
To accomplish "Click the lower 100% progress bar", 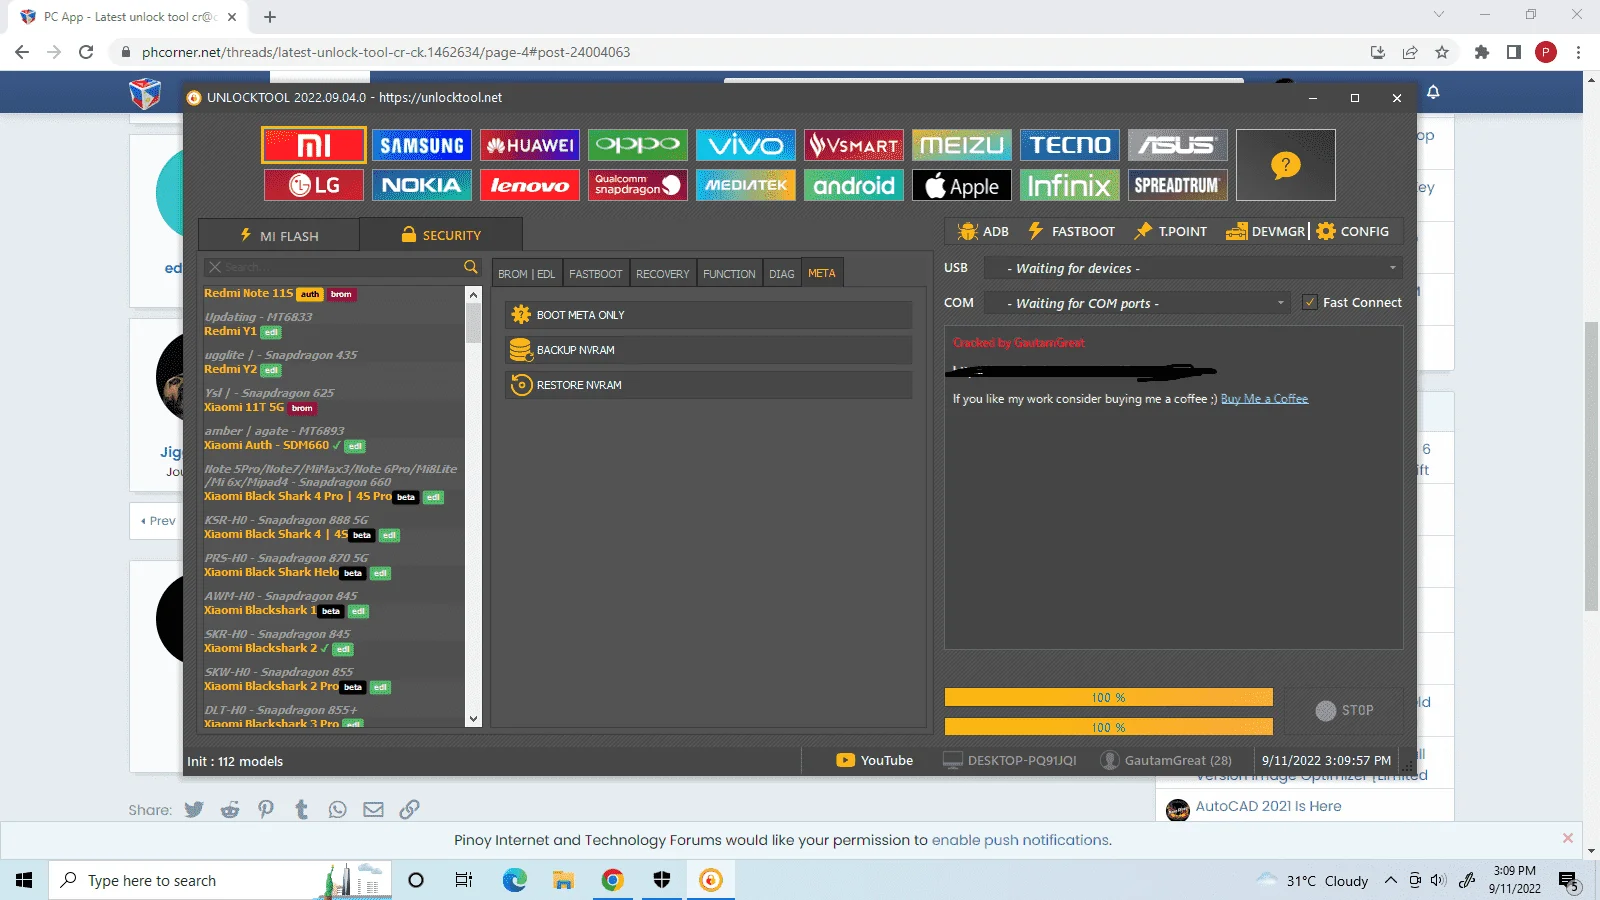I will (x=1108, y=727).
